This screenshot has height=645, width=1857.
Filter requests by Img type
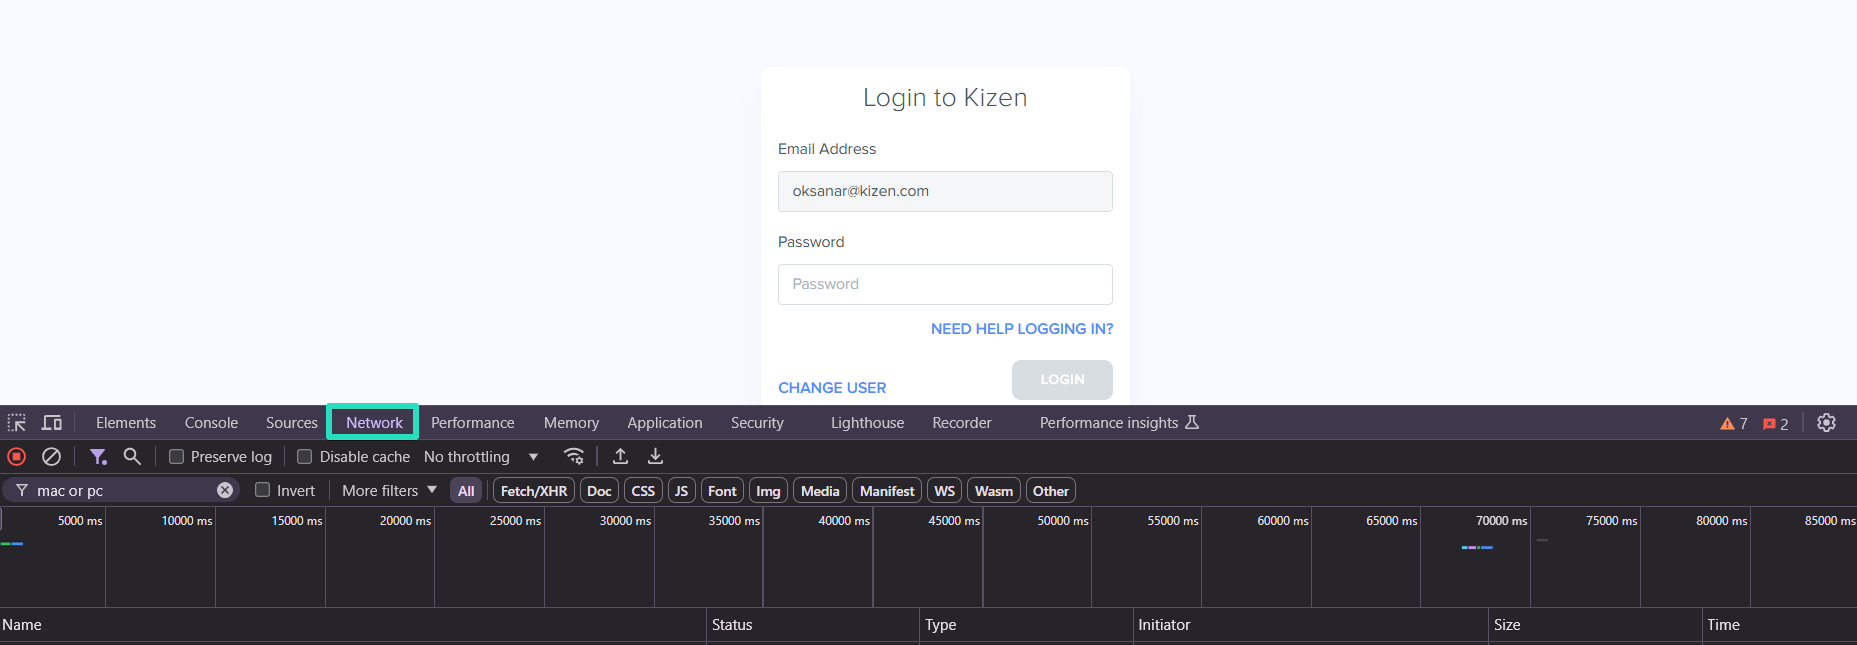(768, 491)
